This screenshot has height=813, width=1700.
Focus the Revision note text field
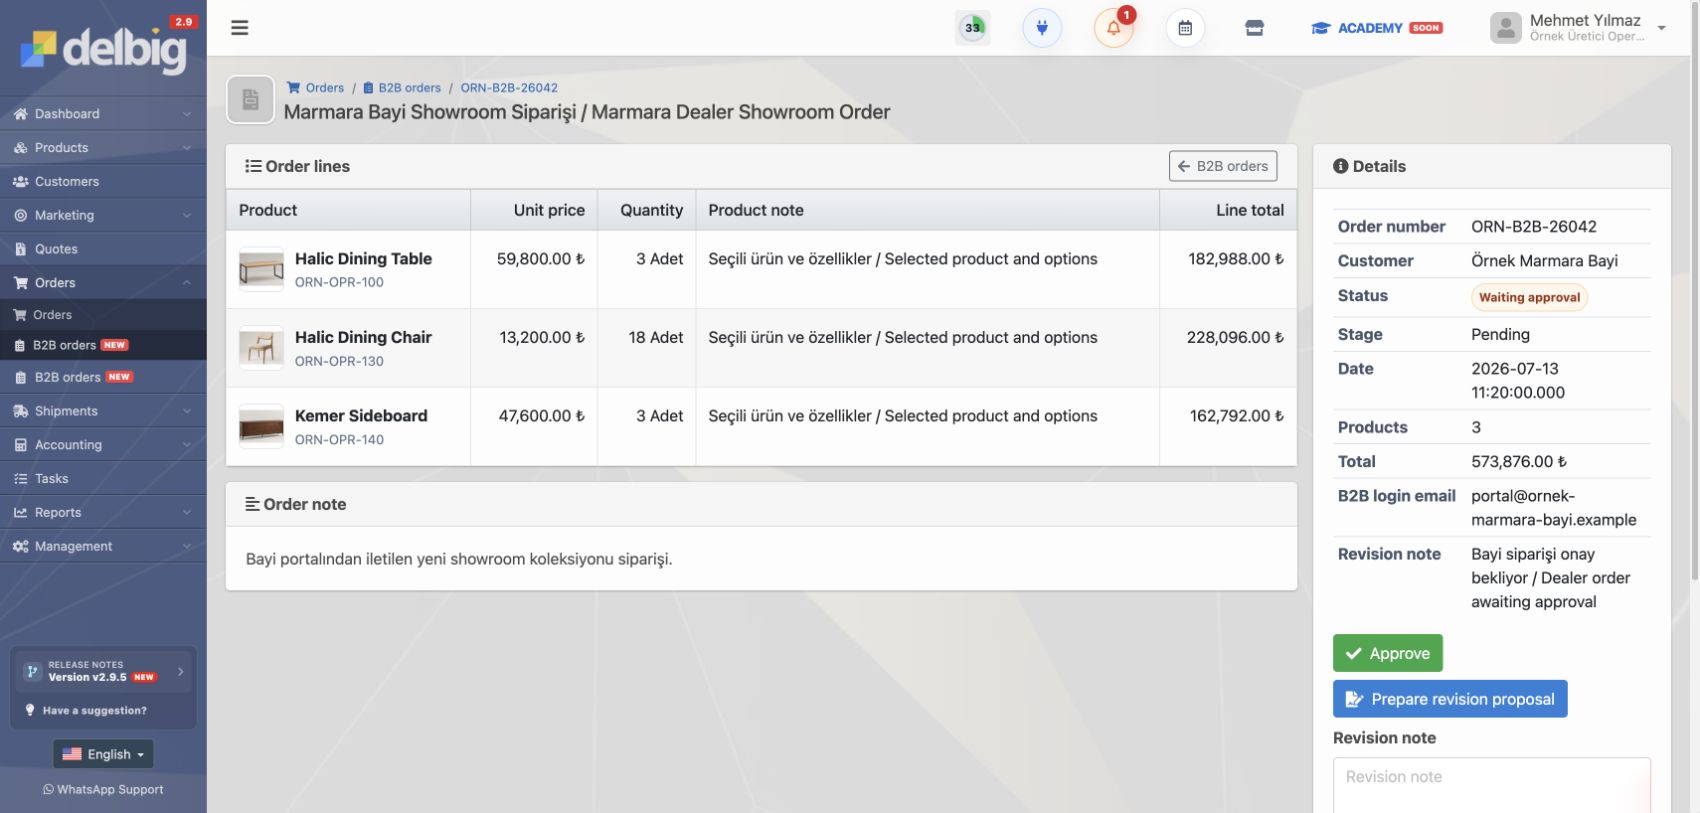click(1491, 786)
